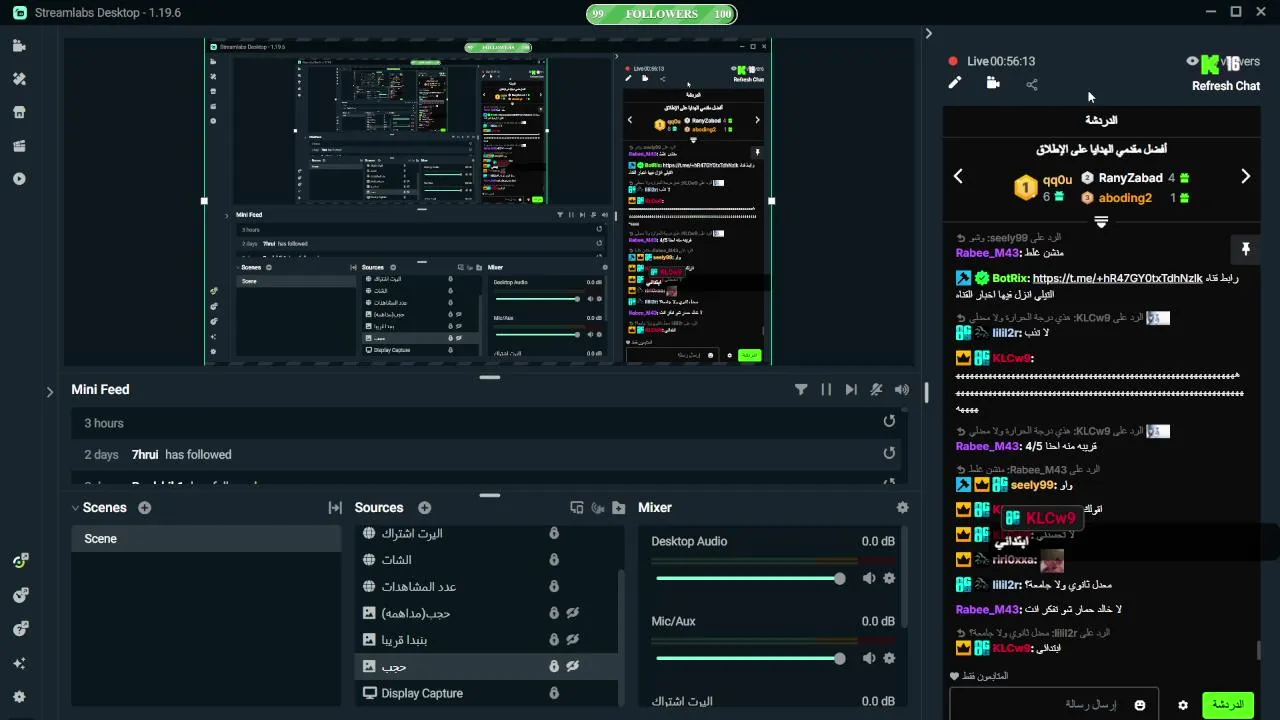Edit stream info with pencil icon
Viewport: 1280px width, 720px height.
point(954,83)
